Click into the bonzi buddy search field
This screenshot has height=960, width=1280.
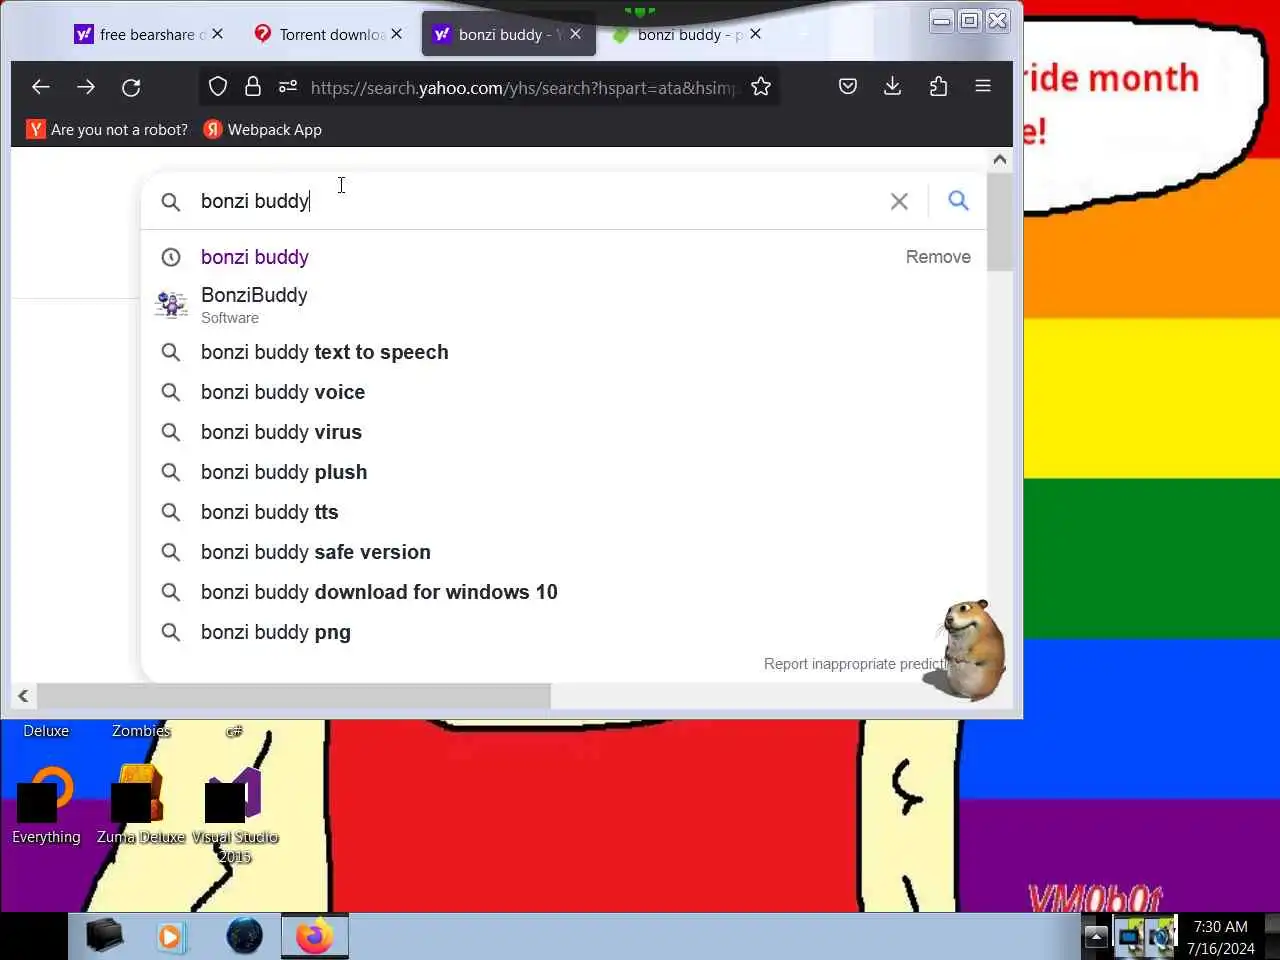[535, 201]
